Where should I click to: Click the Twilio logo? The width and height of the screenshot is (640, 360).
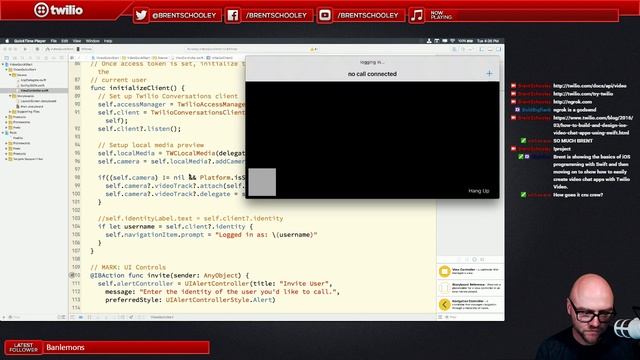pos(58,10)
